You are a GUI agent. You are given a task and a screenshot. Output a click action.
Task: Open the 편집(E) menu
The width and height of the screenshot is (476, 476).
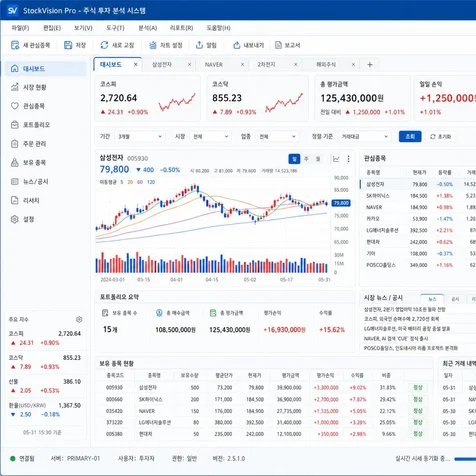(52, 28)
